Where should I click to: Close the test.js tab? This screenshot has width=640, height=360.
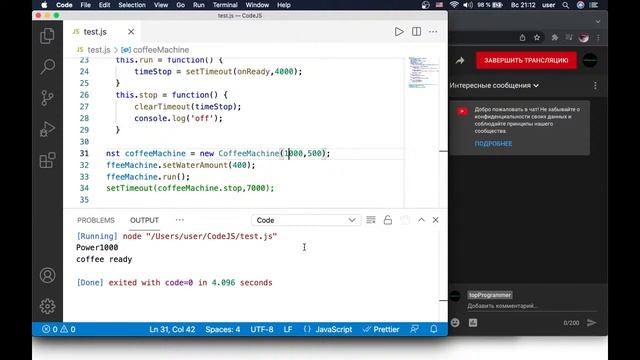click(x=131, y=32)
